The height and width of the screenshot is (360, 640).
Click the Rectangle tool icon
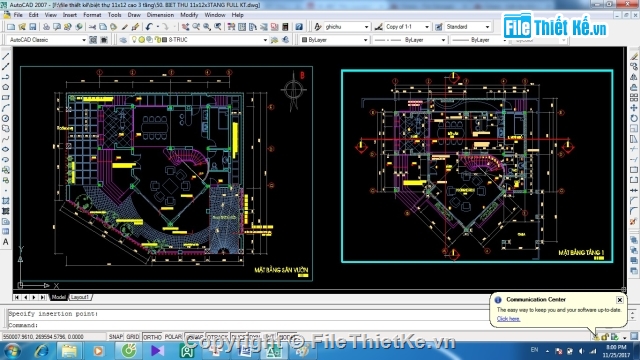[x=6, y=98]
